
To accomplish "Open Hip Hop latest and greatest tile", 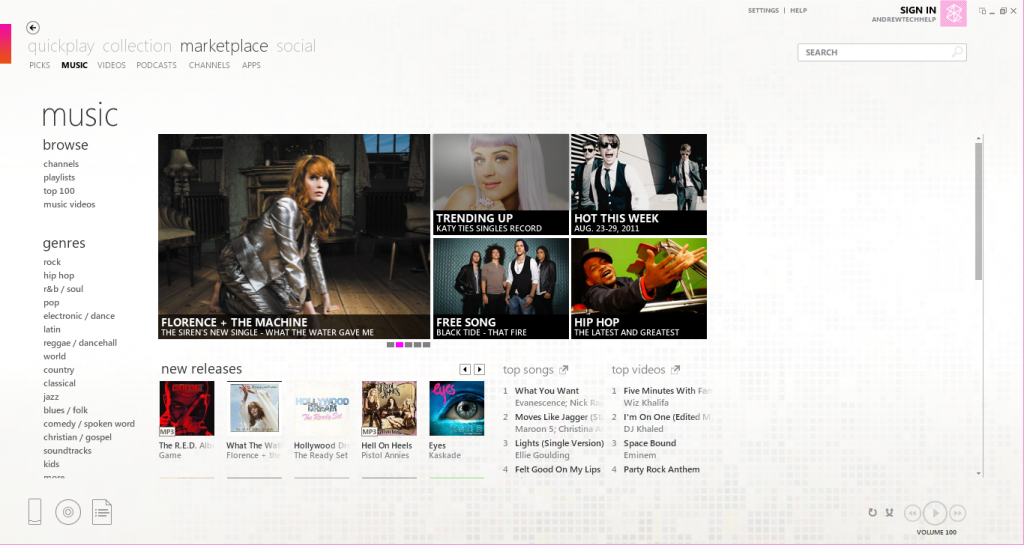I will (x=639, y=288).
